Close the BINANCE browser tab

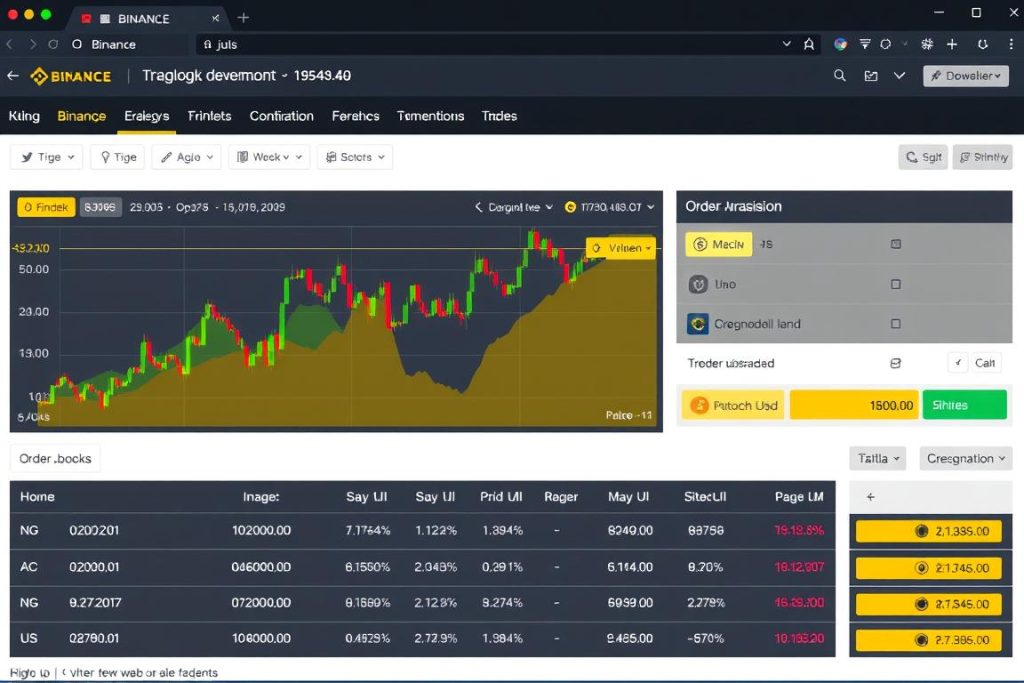pos(216,18)
